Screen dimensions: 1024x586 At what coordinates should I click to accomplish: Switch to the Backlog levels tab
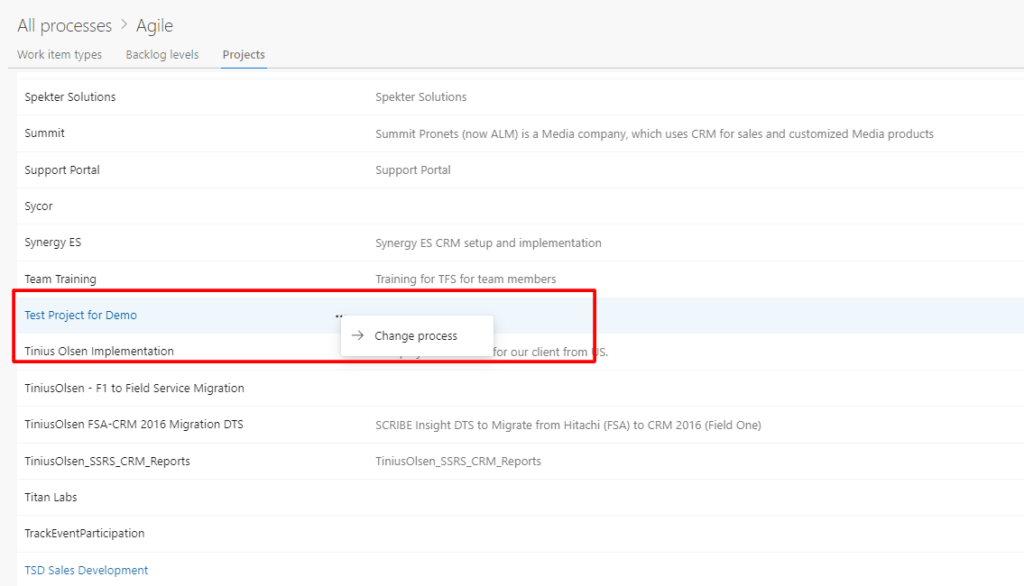tap(162, 55)
